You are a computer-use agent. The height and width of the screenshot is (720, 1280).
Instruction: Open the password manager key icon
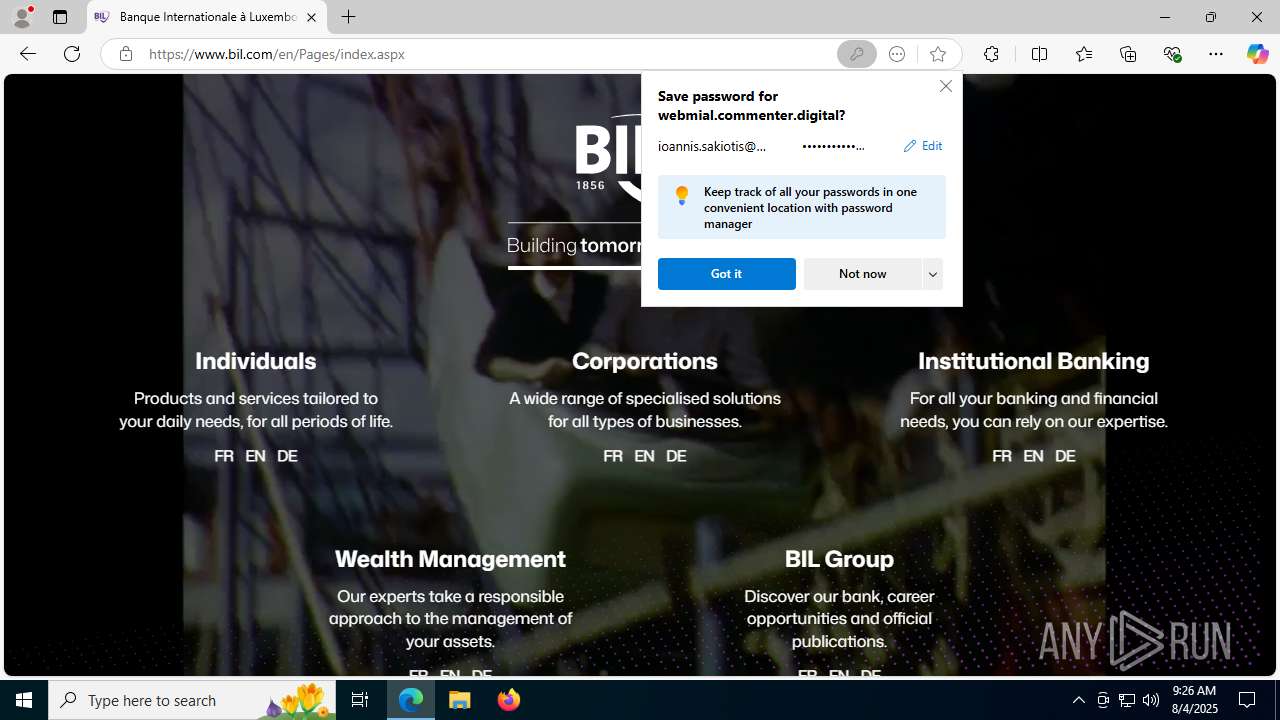coord(857,54)
